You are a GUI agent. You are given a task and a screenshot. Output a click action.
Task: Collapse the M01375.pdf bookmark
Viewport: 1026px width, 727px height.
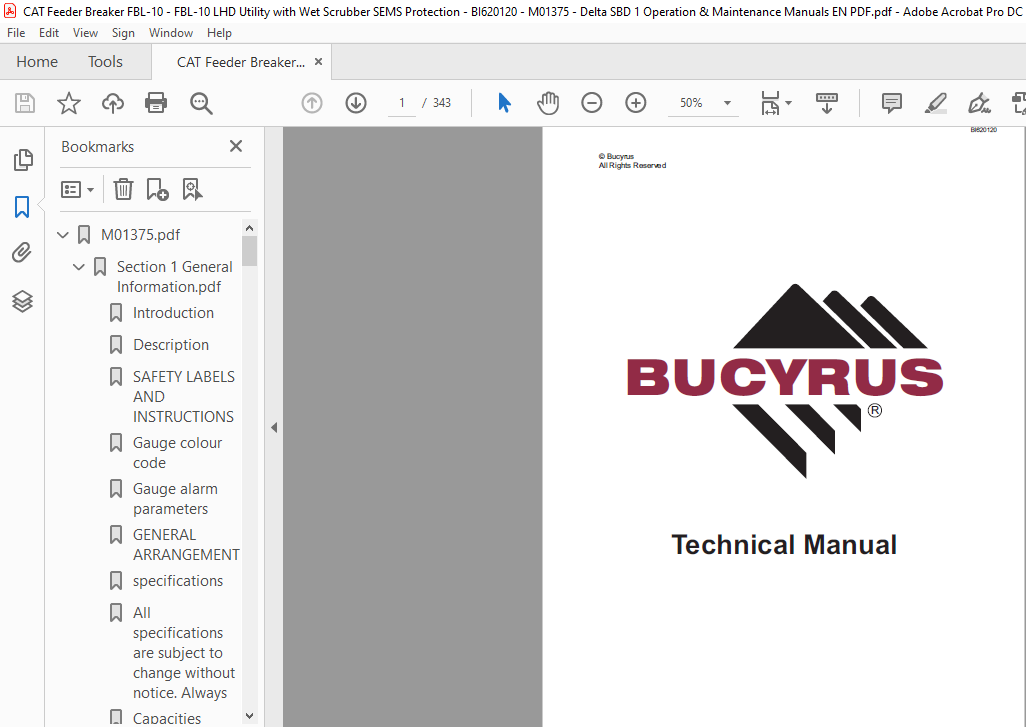pyautogui.click(x=63, y=234)
